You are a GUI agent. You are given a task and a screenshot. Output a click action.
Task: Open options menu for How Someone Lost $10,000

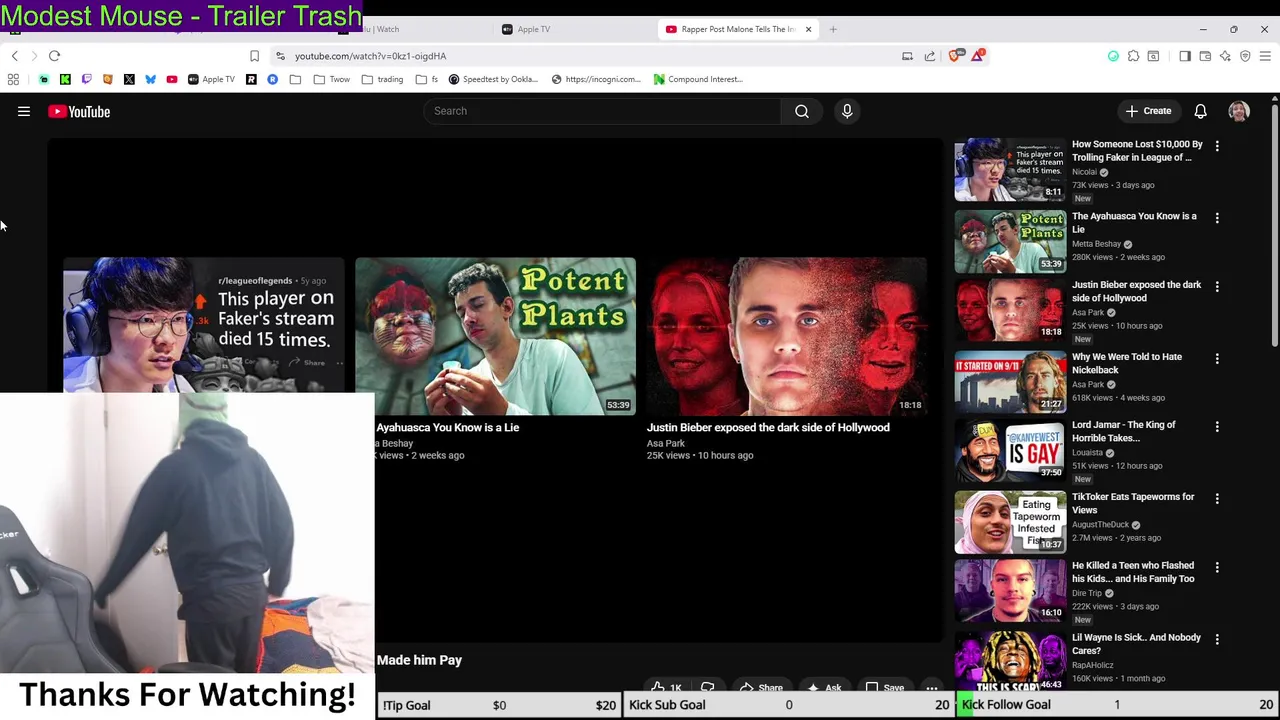point(1217,146)
